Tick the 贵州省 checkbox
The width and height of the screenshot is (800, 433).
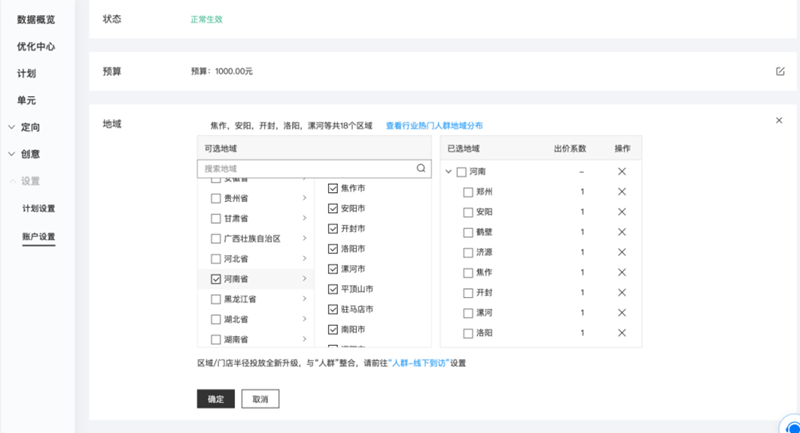point(216,199)
